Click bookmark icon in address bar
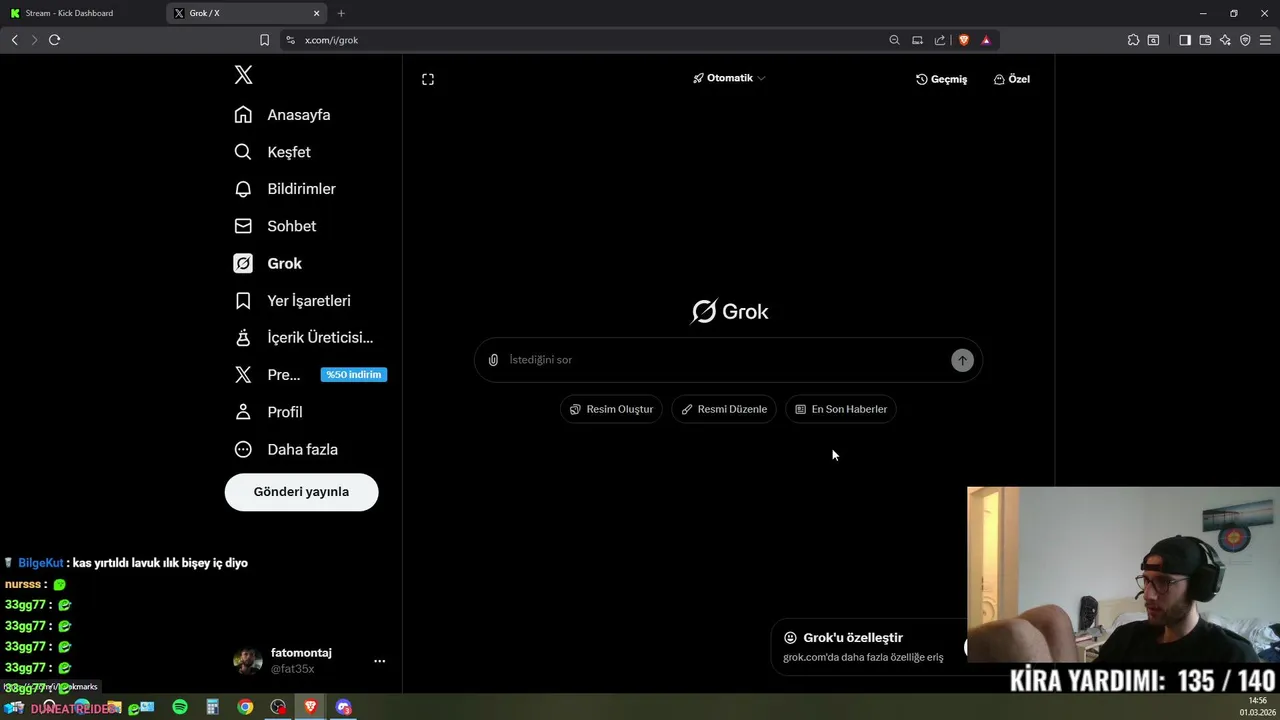This screenshot has width=1280, height=720. coord(264,40)
